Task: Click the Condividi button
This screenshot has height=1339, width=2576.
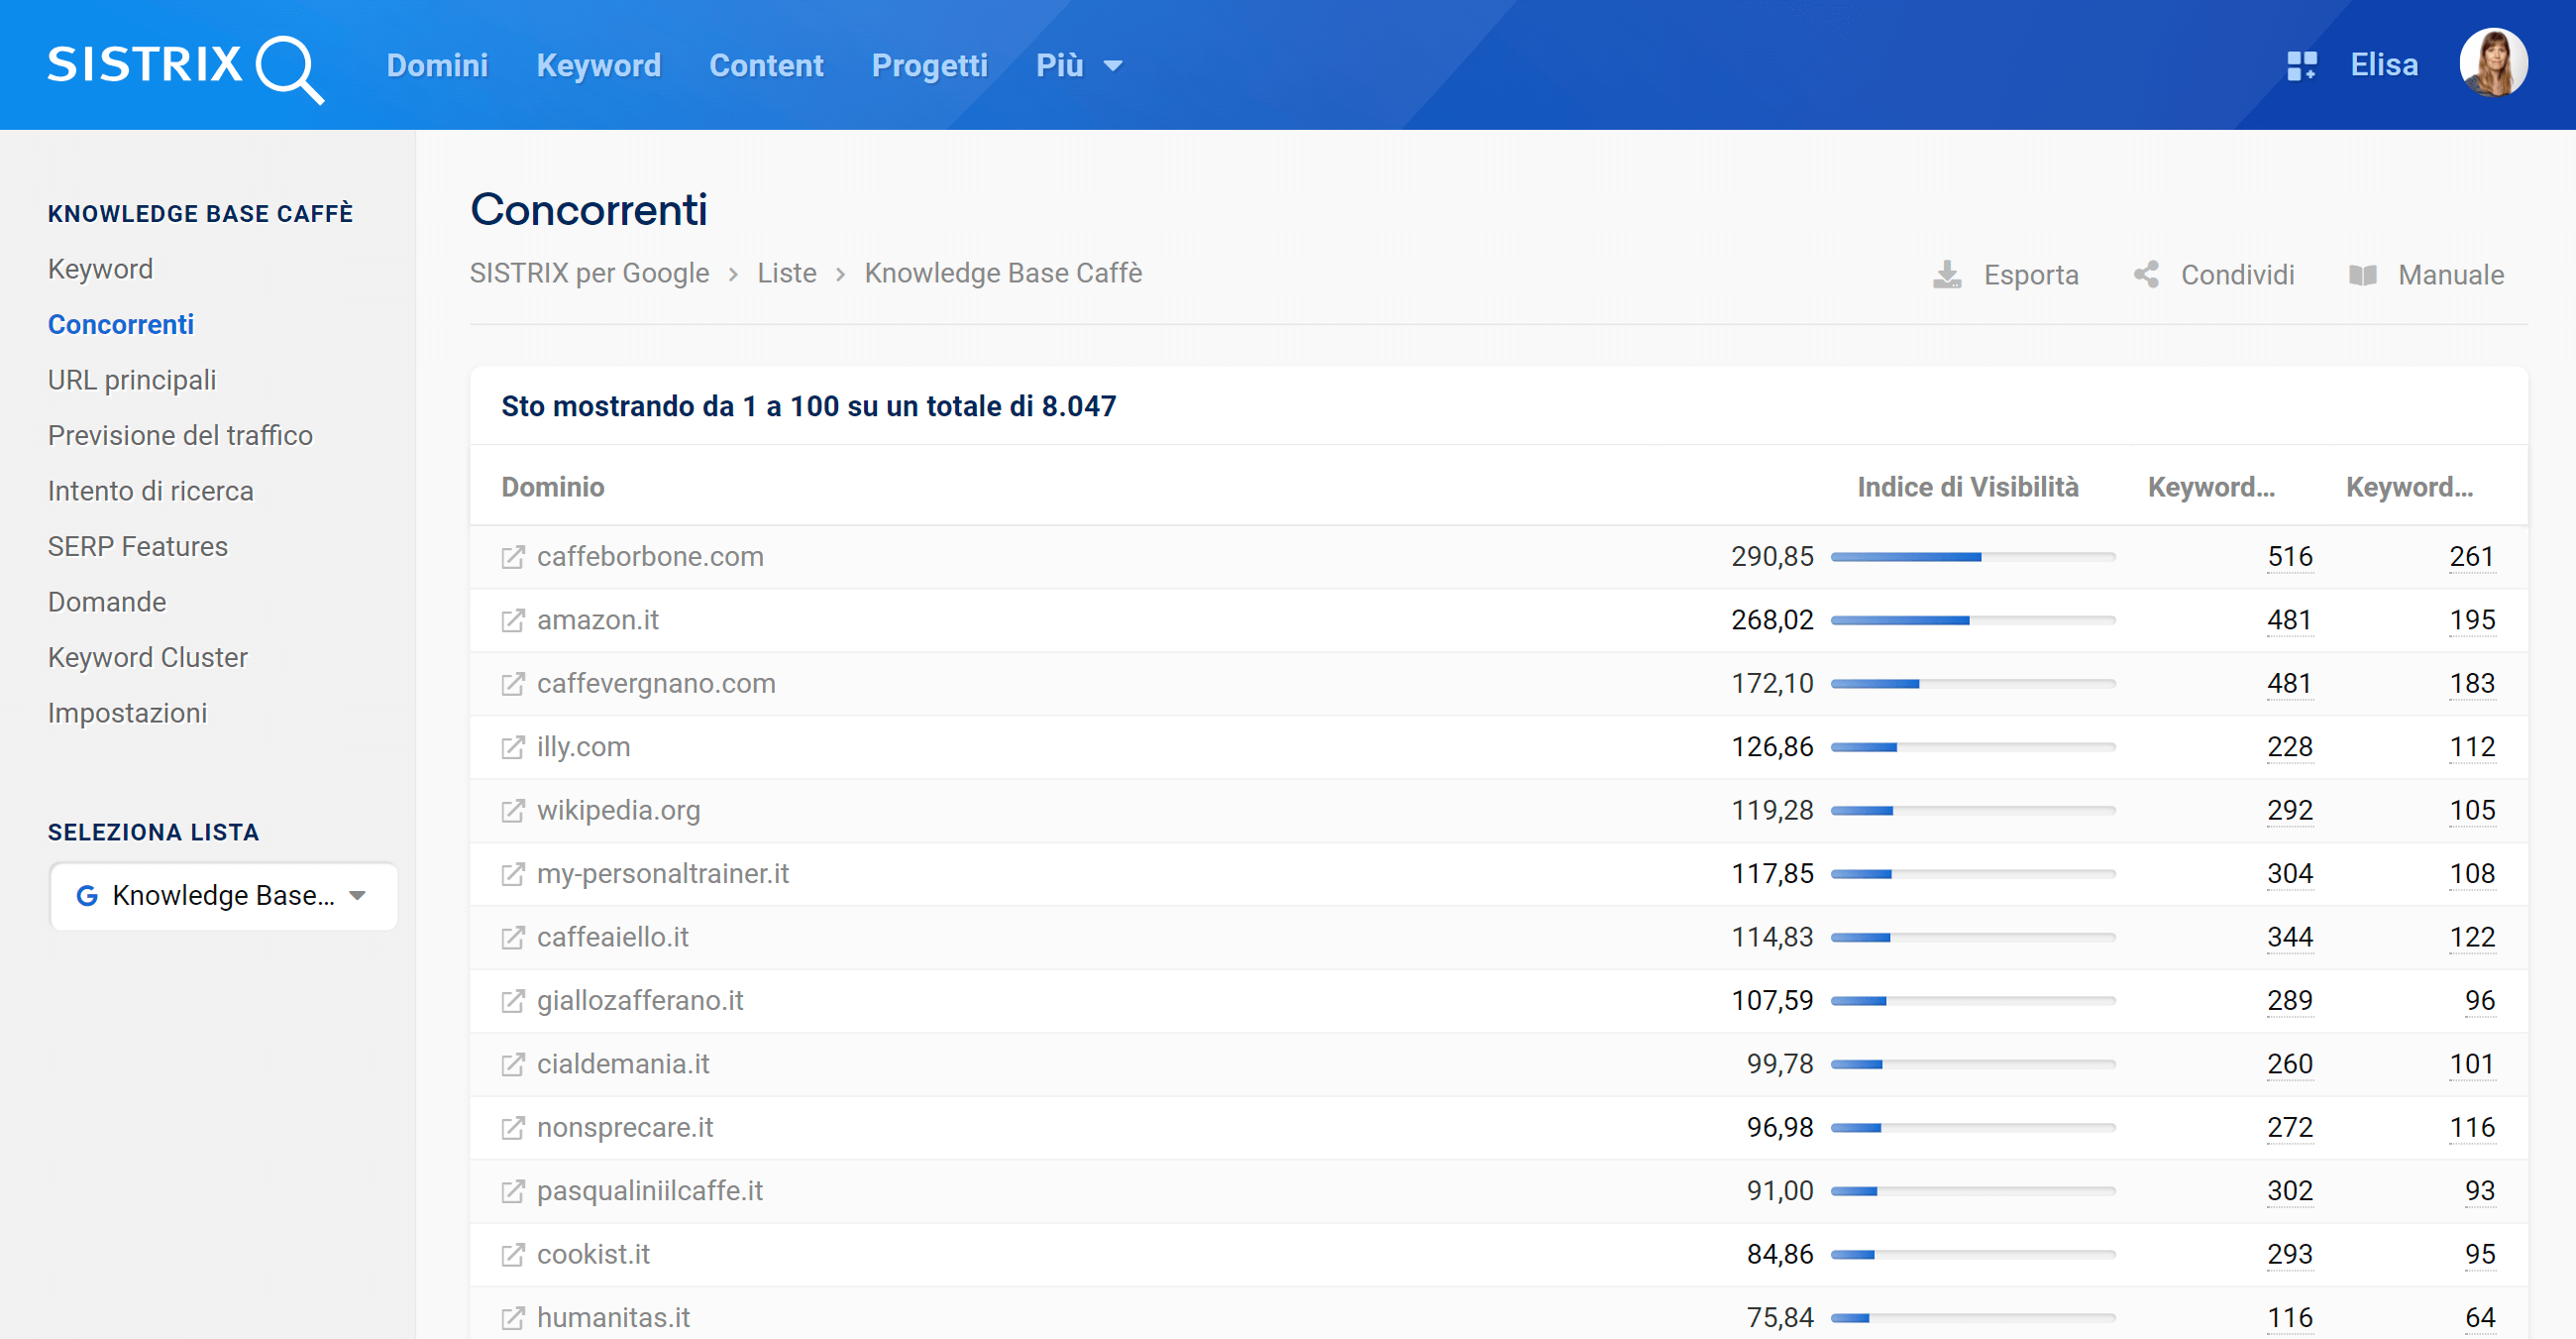Action: [2213, 275]
